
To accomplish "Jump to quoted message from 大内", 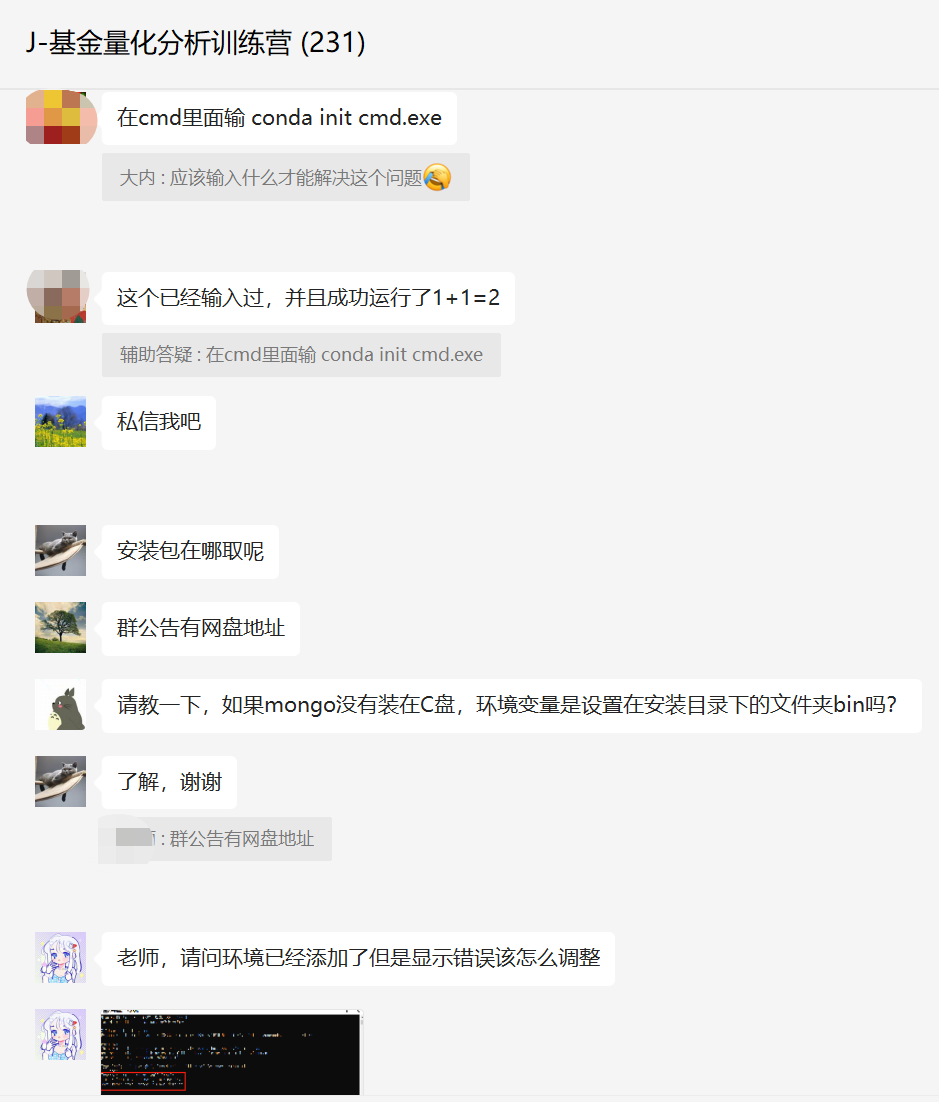I will coord(285,177).
